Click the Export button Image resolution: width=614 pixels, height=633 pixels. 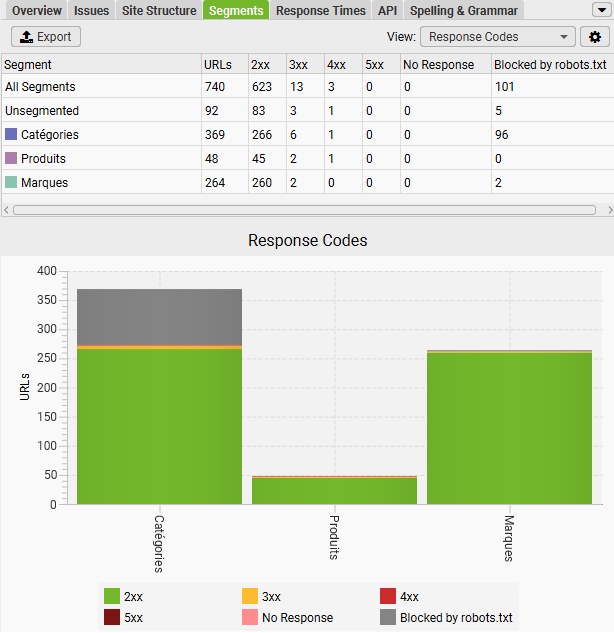click(x=46, y=37)
